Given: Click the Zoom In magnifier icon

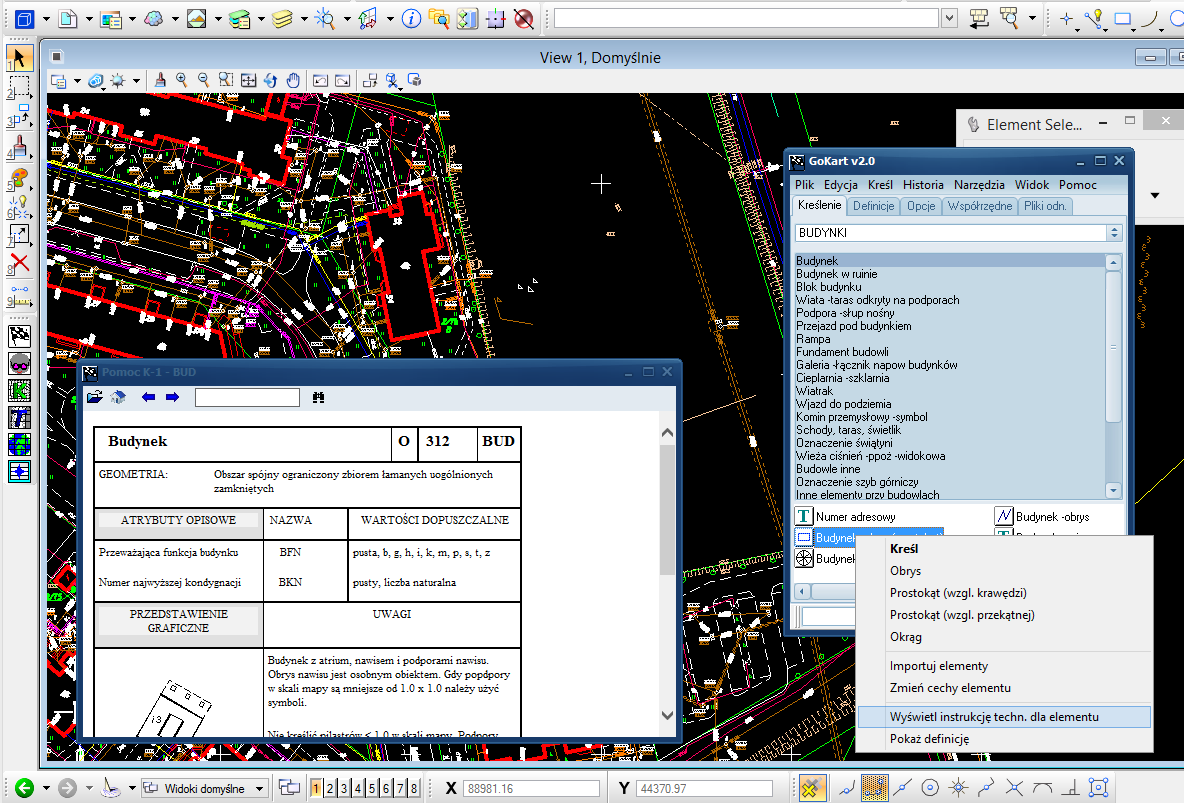Looking at the screenshot, I should [182, 80].
